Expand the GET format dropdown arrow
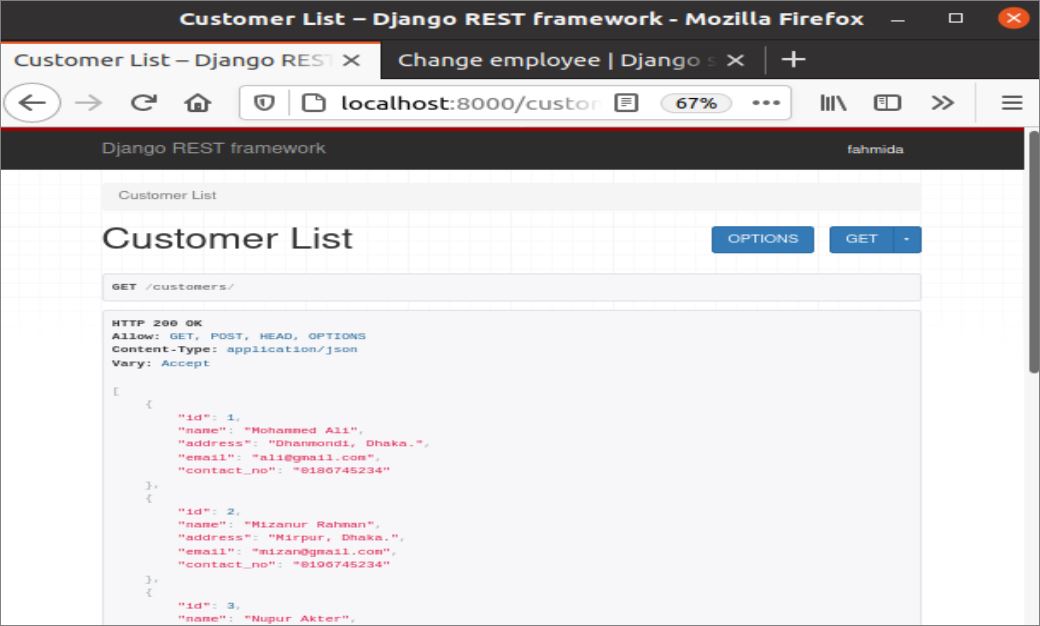The image size is (1040, 626). pyautogui.click(x=906, y=240)
